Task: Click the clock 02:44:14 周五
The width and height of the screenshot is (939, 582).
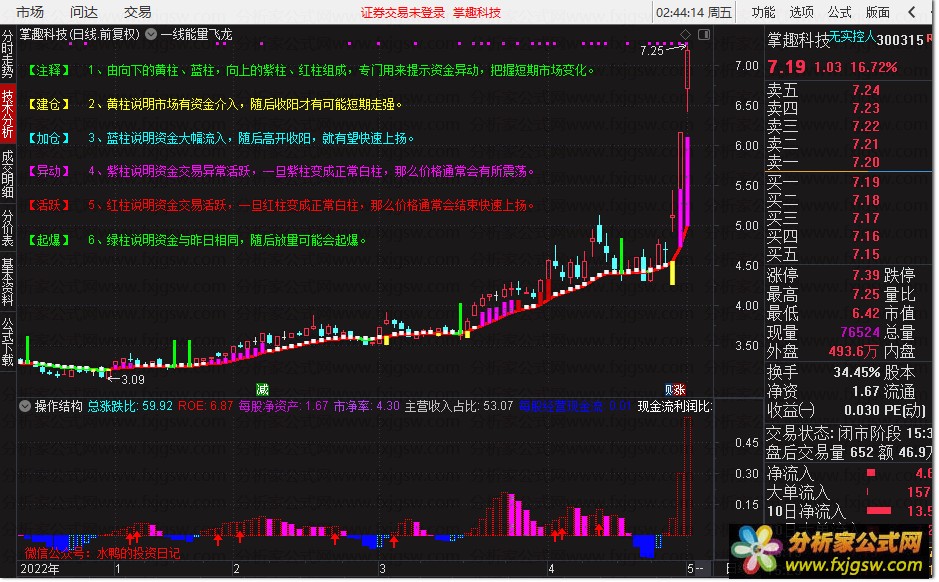Action: (694, 13)
